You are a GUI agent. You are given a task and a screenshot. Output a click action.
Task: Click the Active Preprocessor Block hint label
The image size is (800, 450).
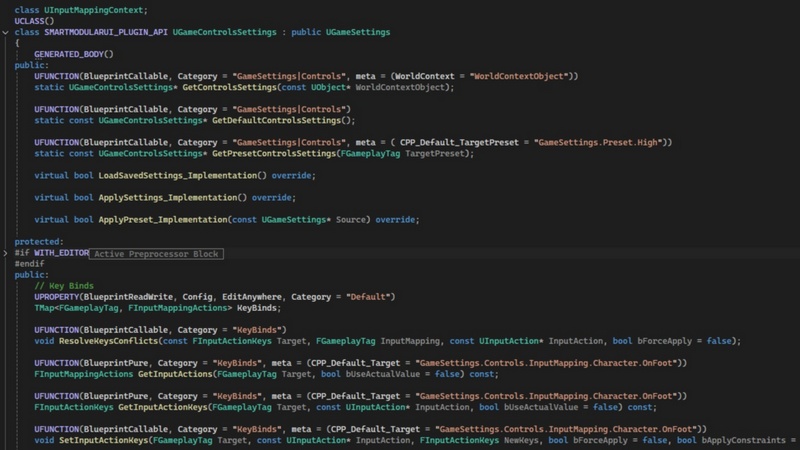[156, 254]
